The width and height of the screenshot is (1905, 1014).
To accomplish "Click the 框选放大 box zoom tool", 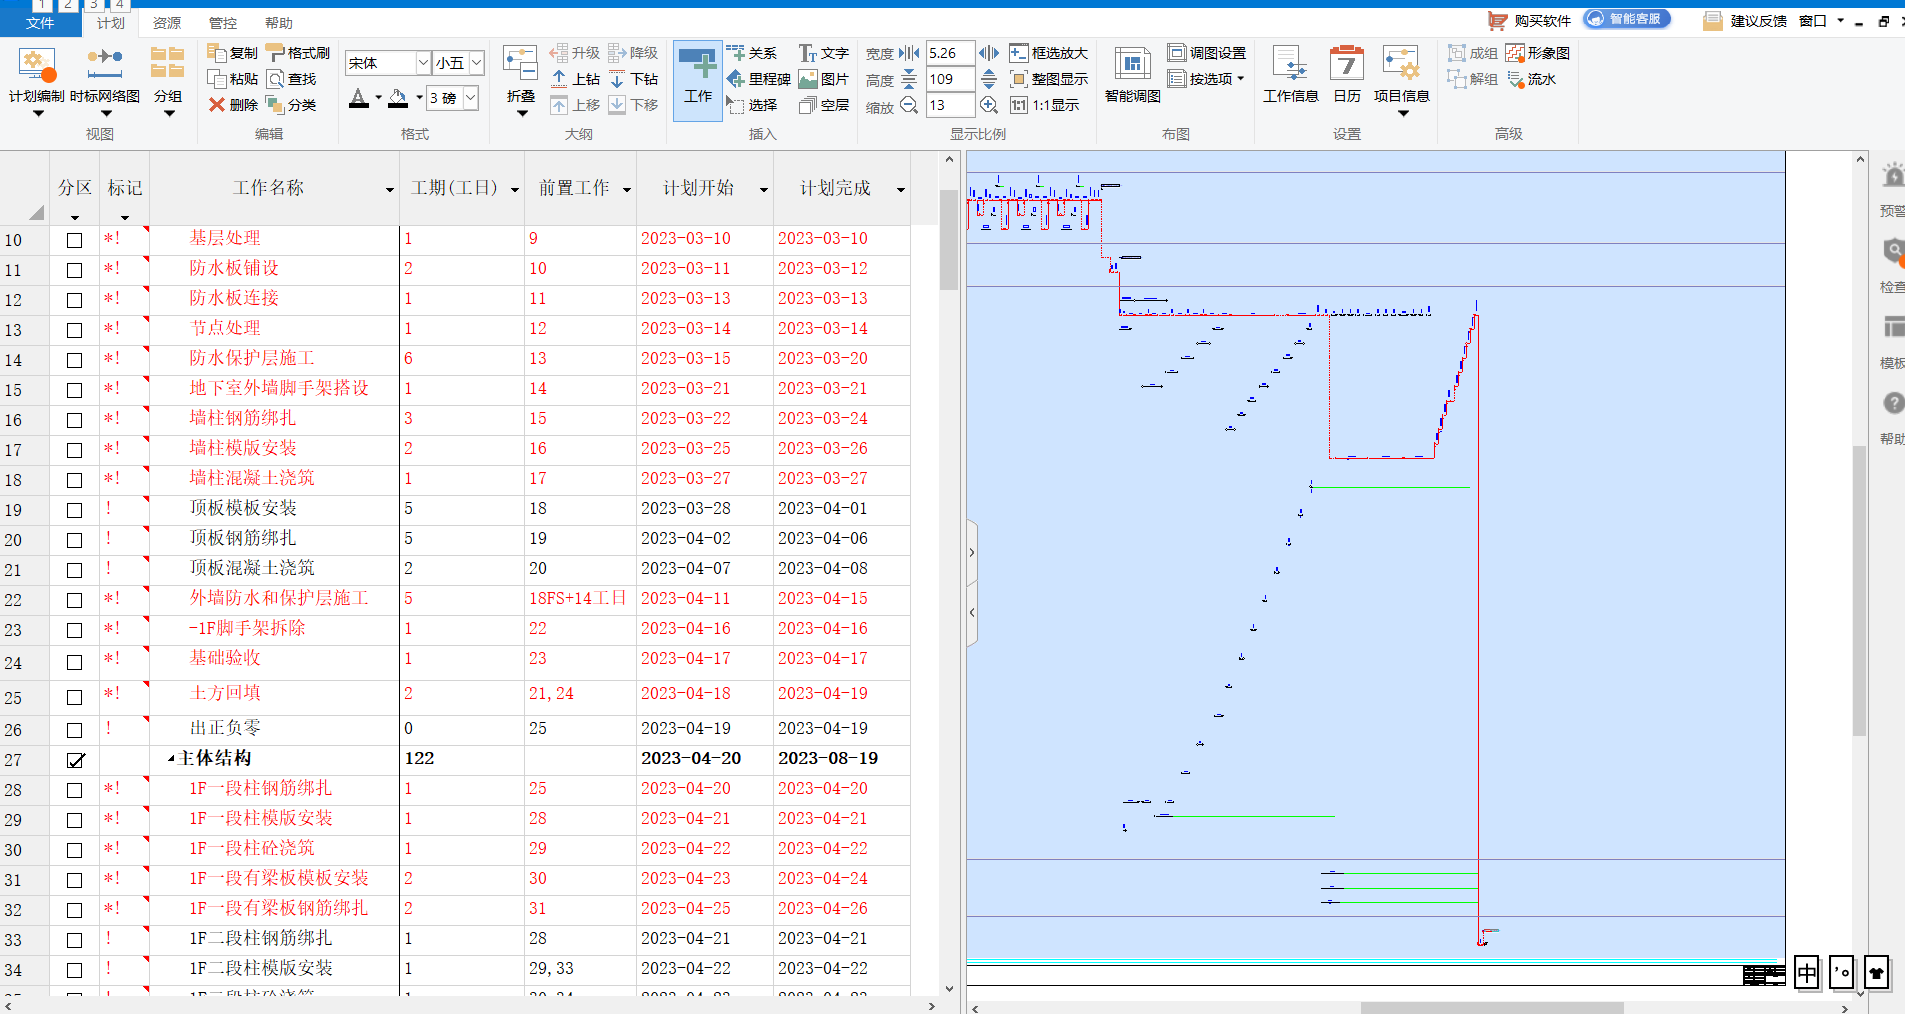I will (1048, 52).
